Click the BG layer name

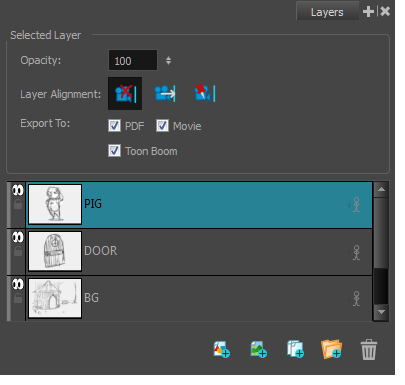91,298
